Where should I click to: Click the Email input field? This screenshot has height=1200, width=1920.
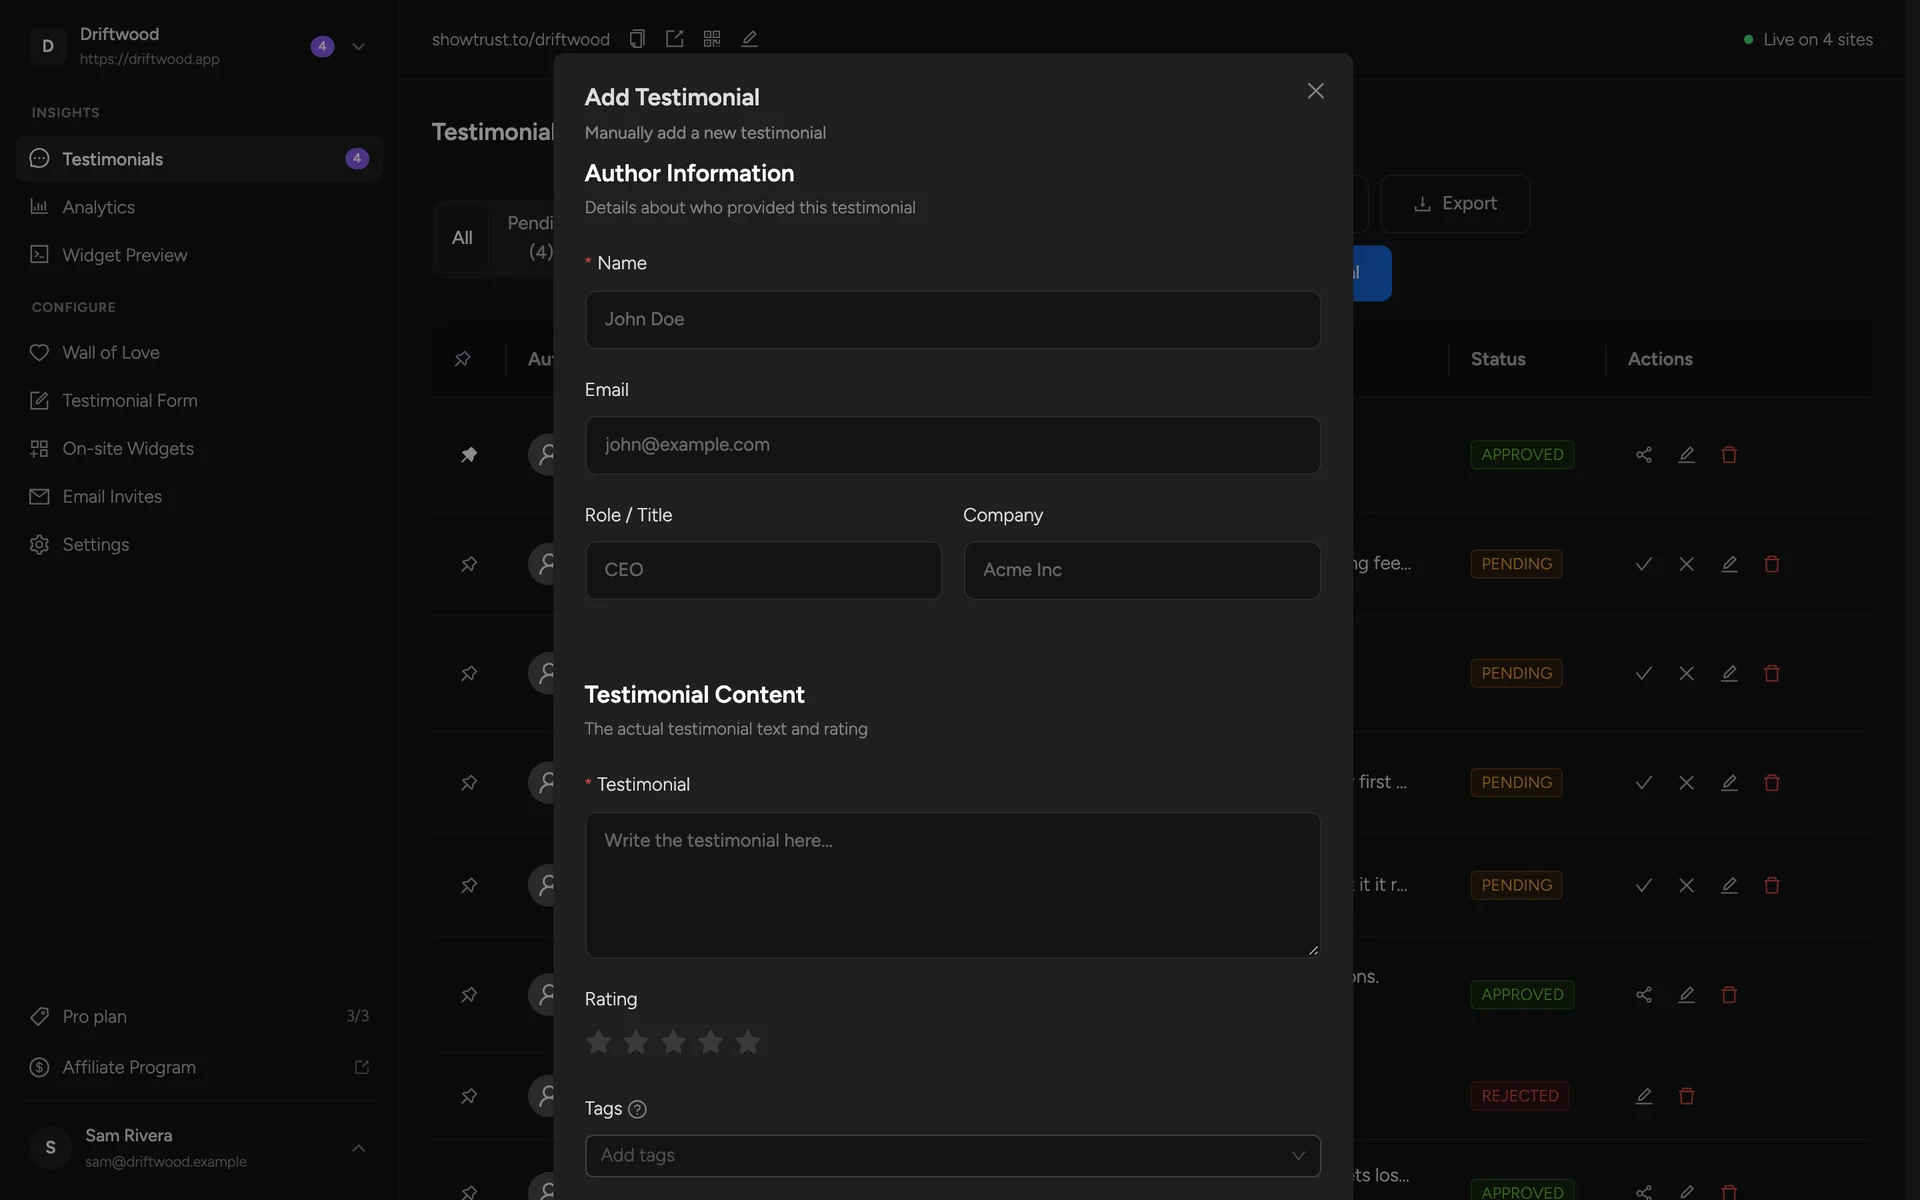click(x=952, y=445)
